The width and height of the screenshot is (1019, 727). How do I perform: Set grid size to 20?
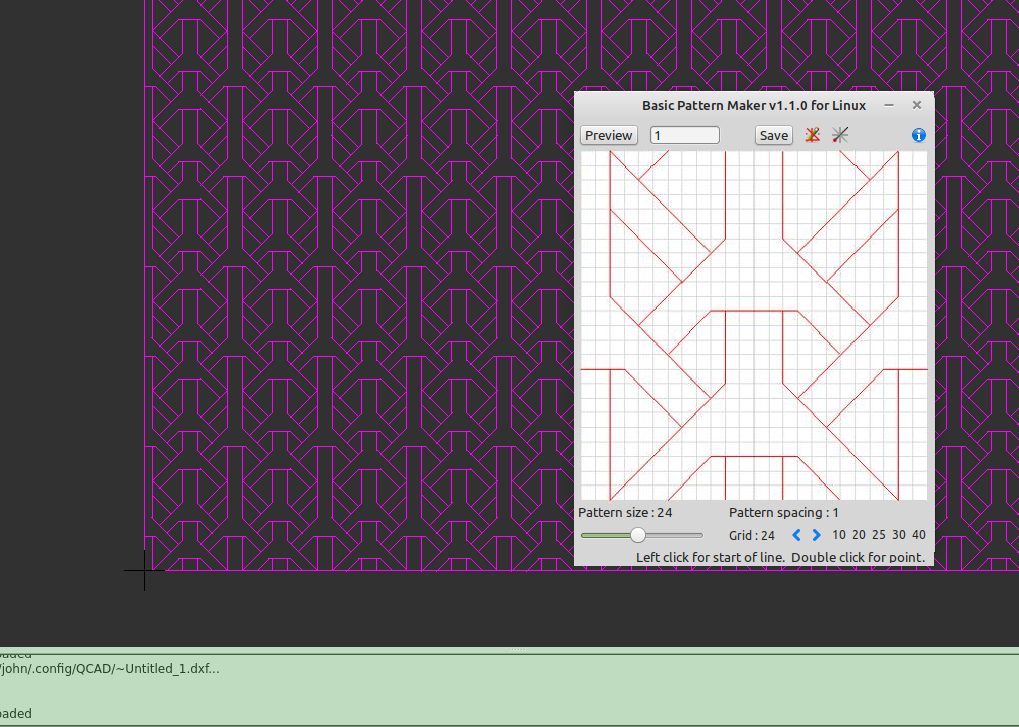[858, 535]
